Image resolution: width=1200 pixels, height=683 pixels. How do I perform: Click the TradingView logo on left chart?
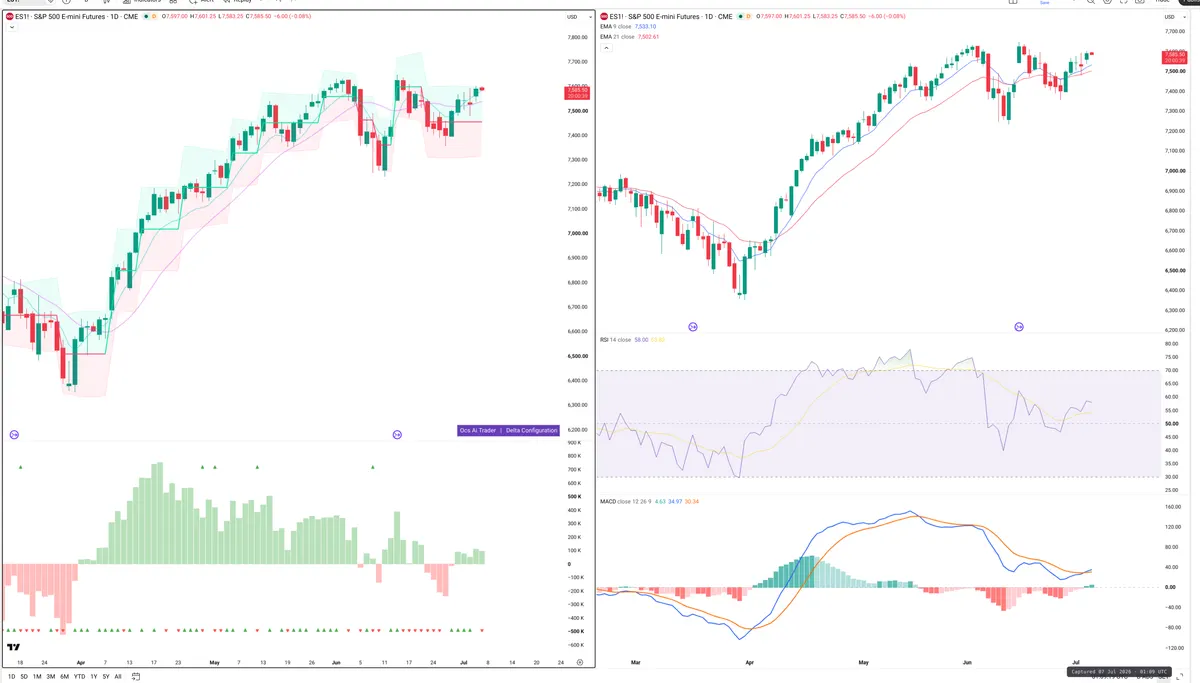[x=14, y=648]
